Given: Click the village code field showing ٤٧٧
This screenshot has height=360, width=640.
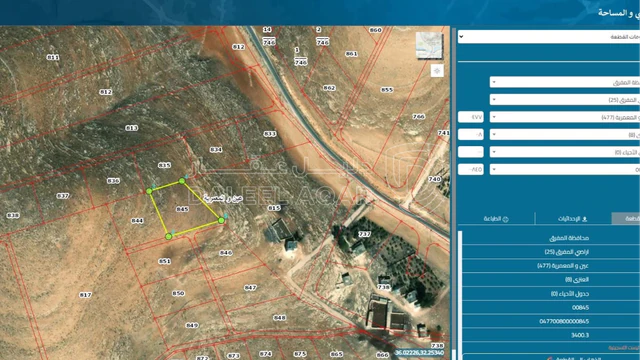Looking at the screenshot, I should click(x=471, y=117).
